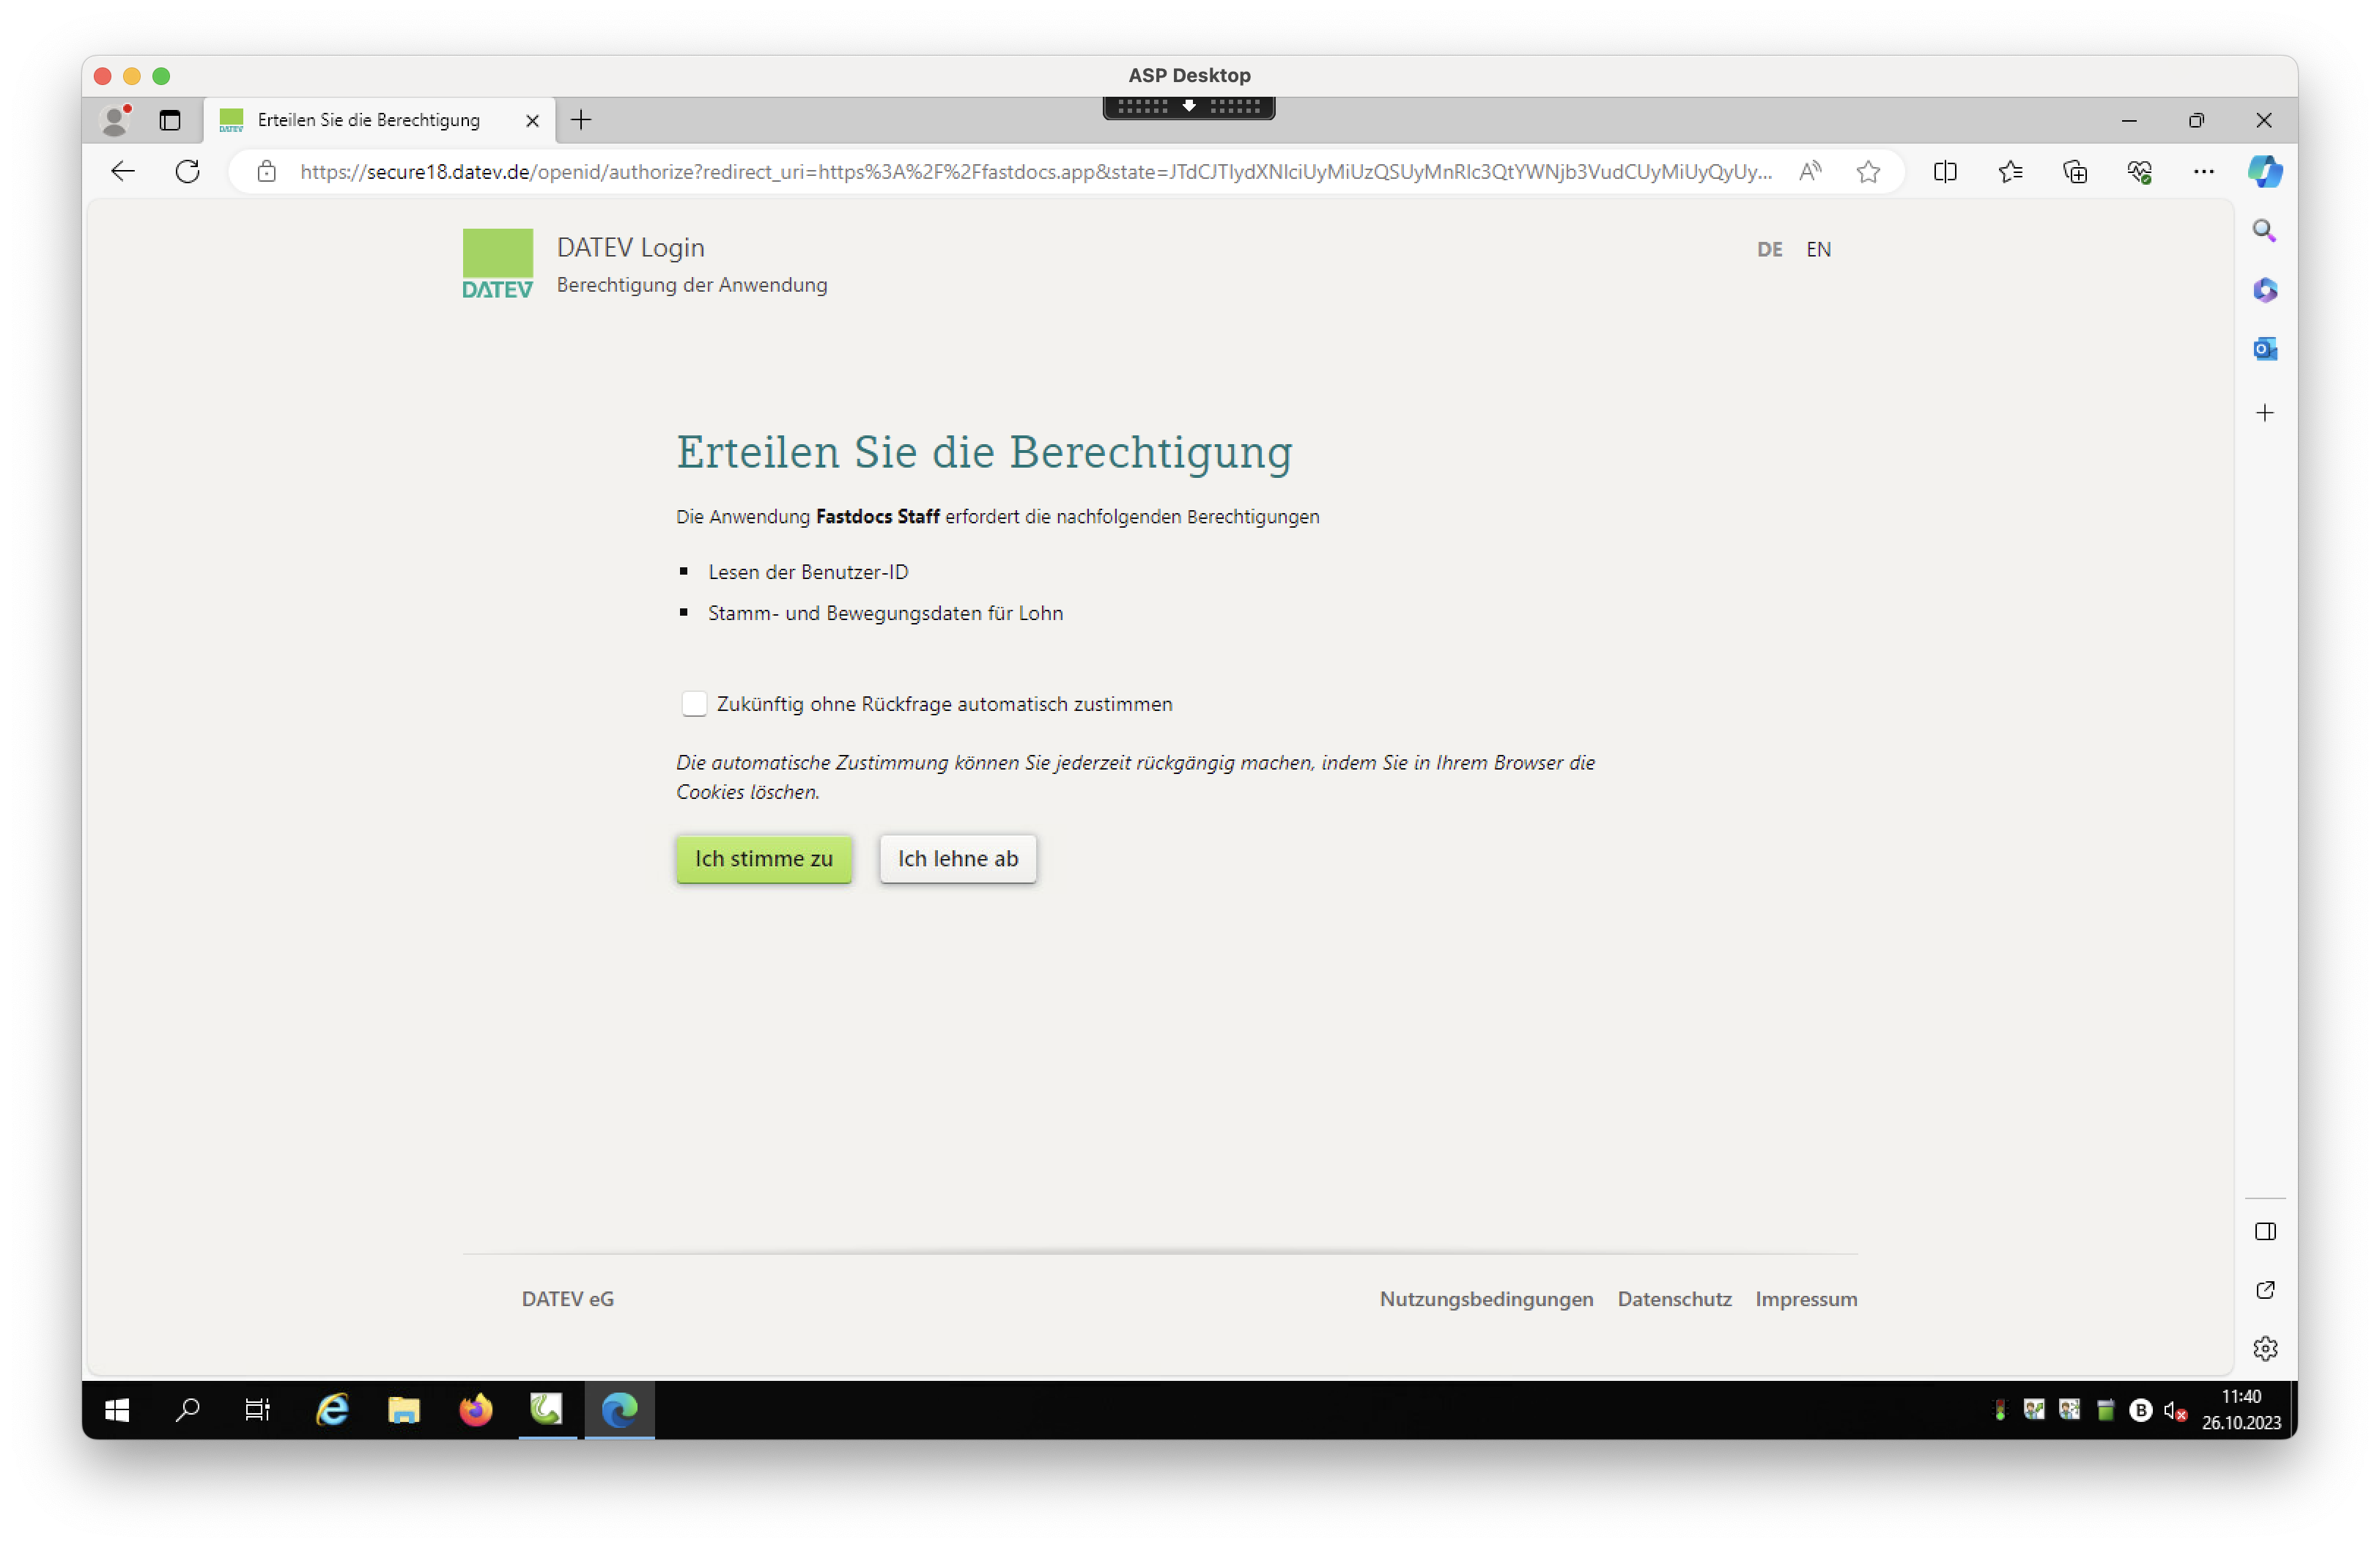Refresh the DATEV login page

pos(188,172)
